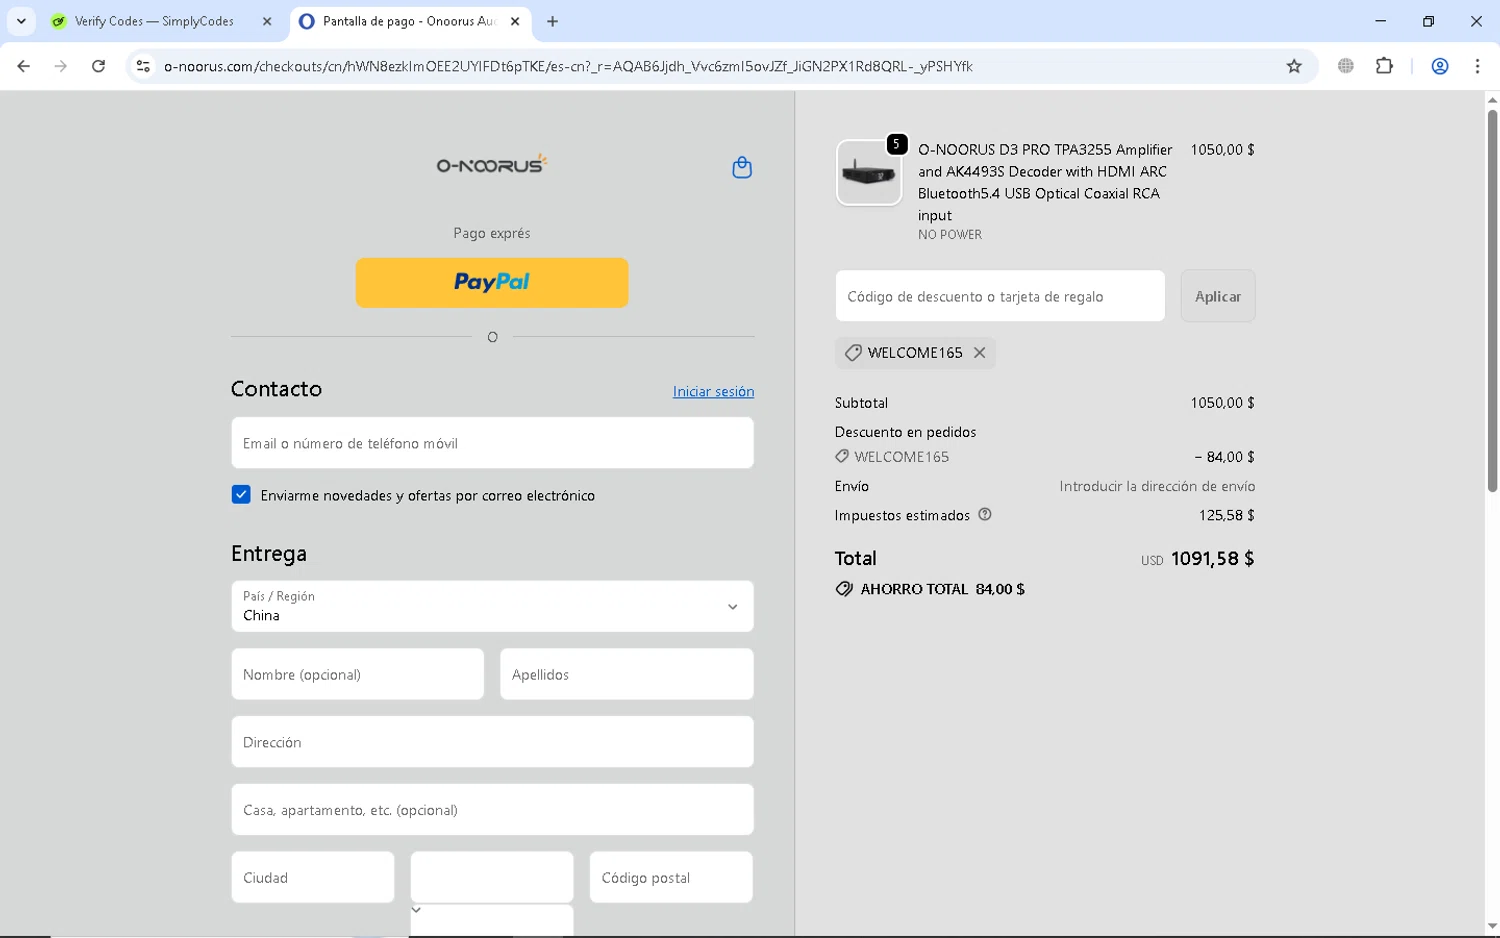
Task: Toggle the email news and offers checkbox
Action: [x=241, y=495]
